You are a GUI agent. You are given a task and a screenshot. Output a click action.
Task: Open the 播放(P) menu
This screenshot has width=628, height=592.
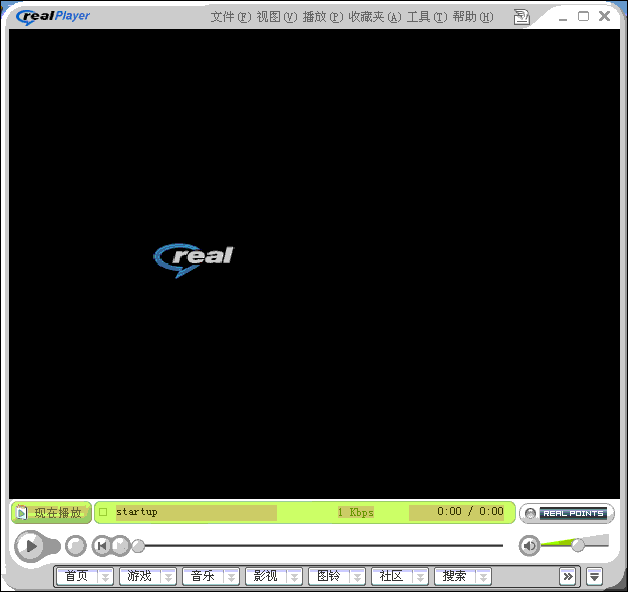pyautogui.click(x=323, y=17)
